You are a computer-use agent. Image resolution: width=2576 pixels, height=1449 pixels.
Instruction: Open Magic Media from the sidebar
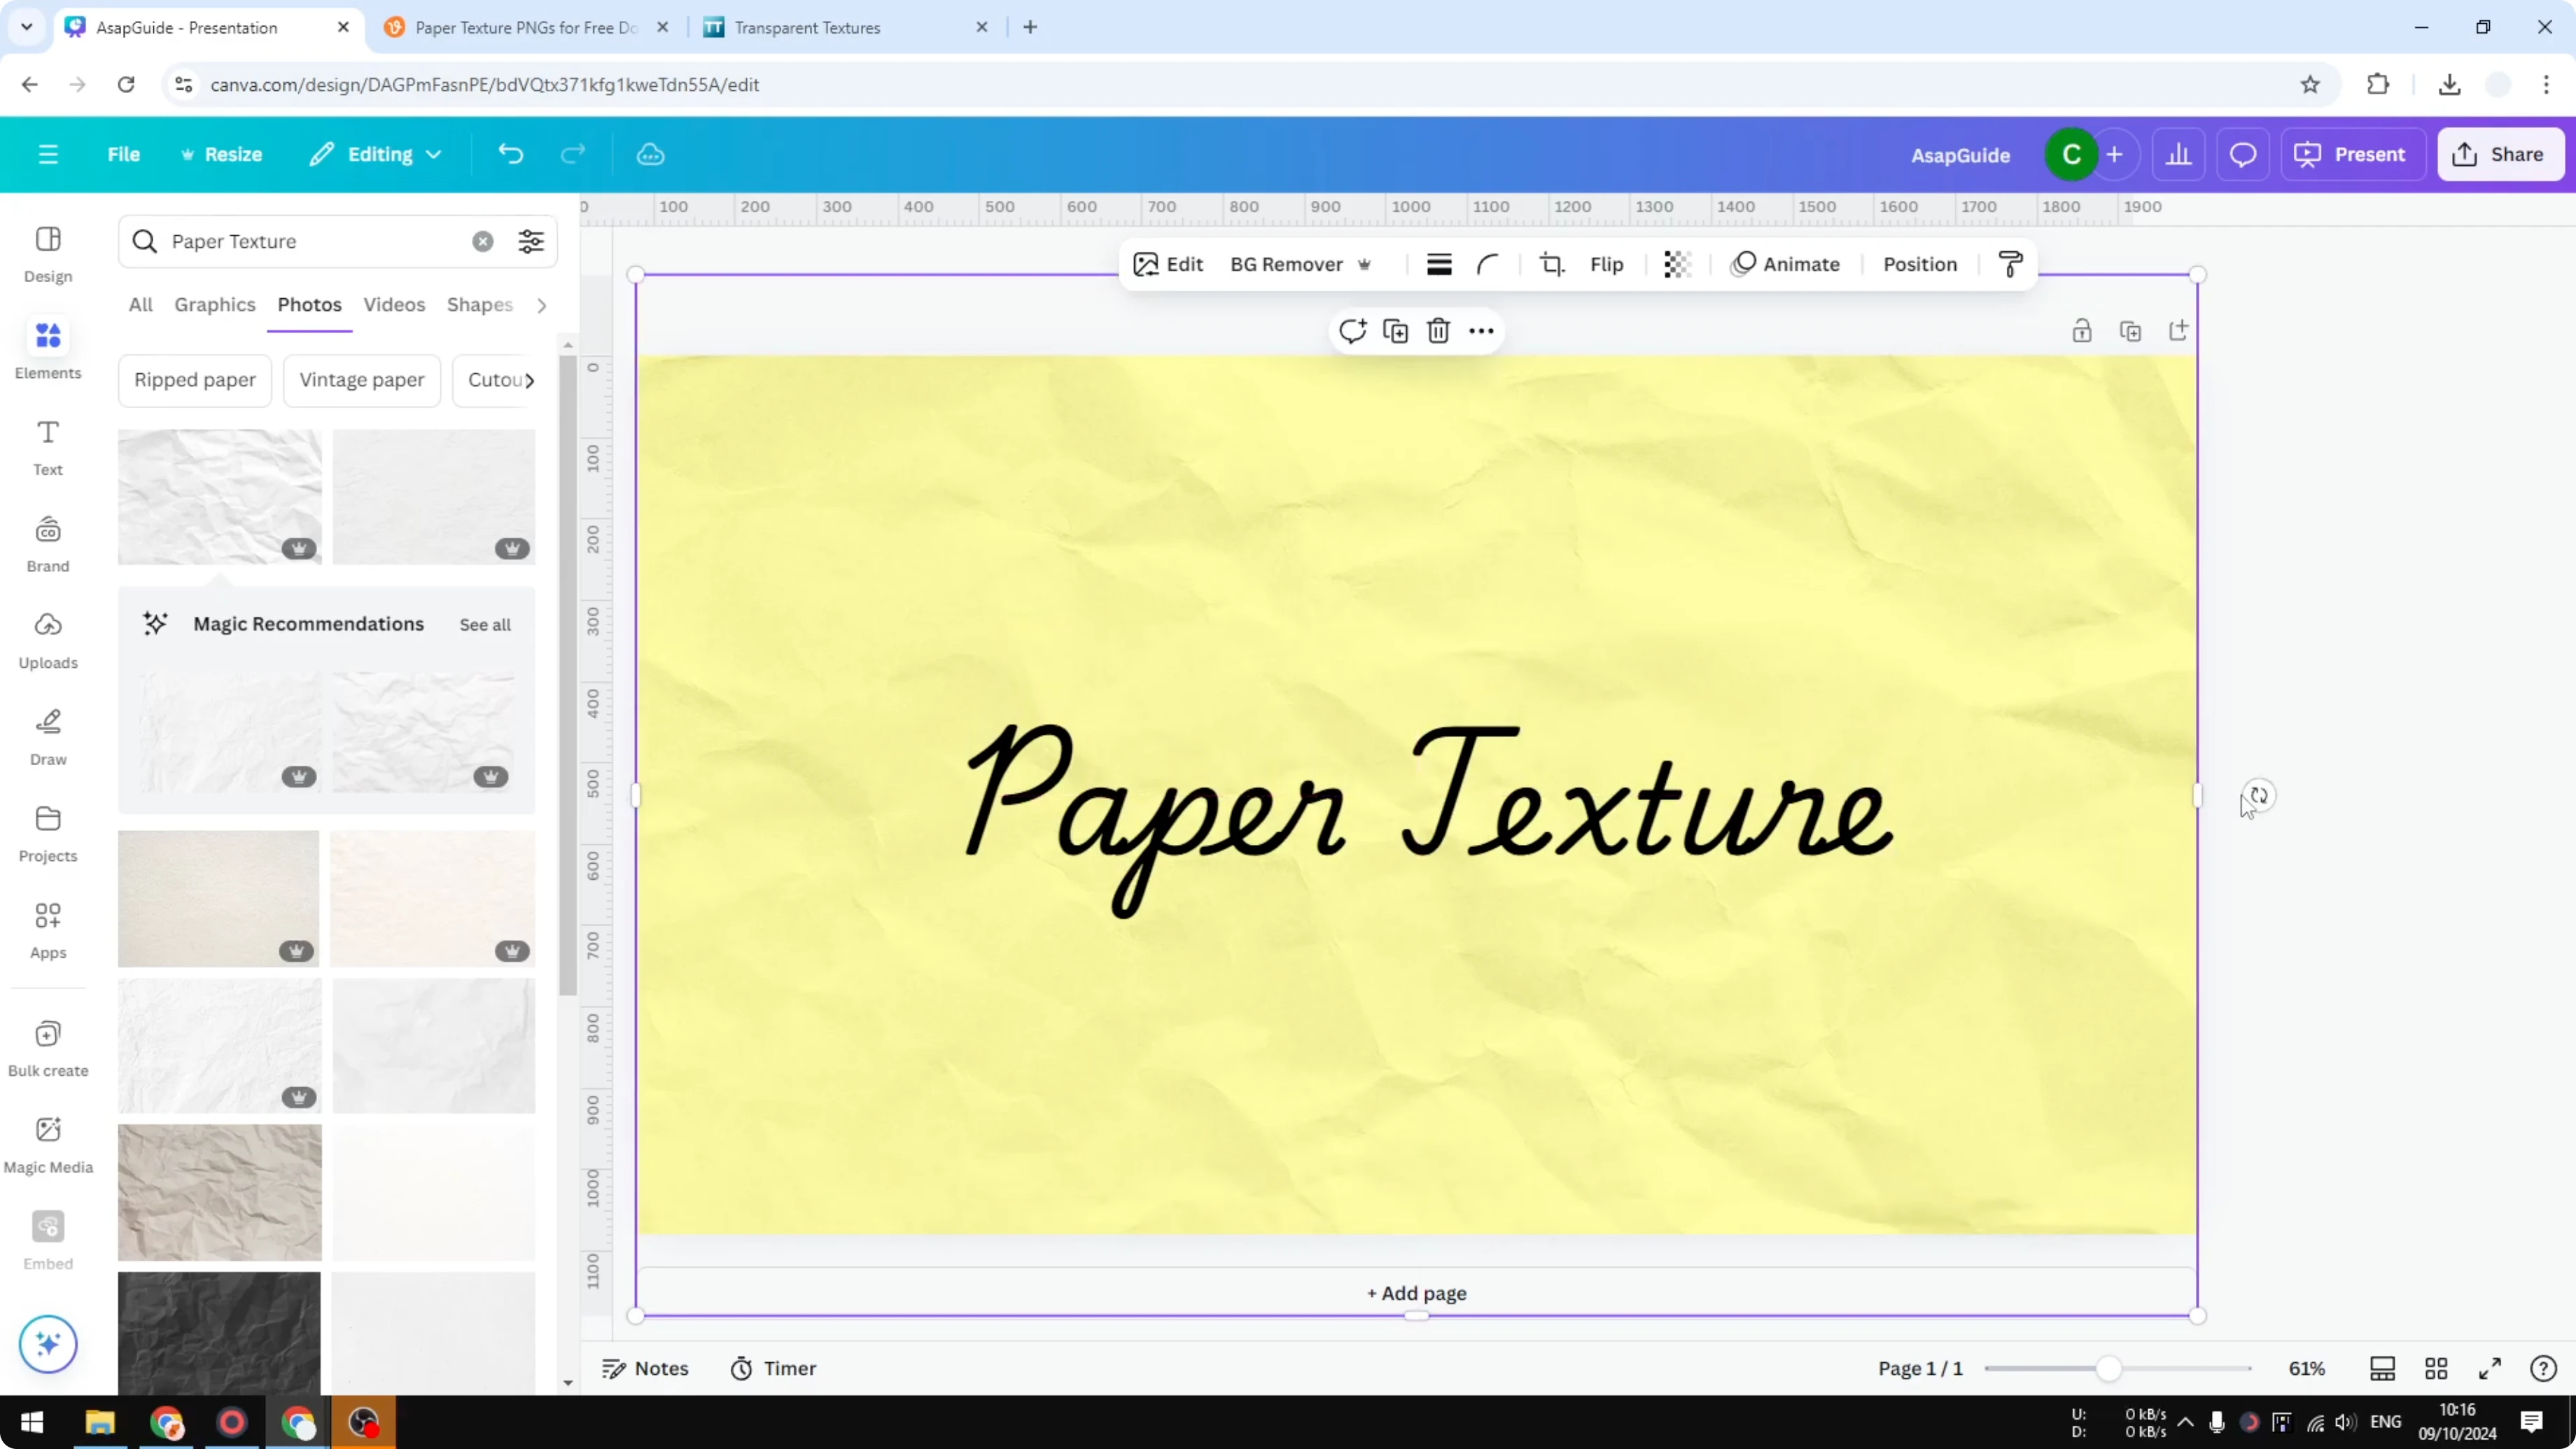[x=47, y=1142]
